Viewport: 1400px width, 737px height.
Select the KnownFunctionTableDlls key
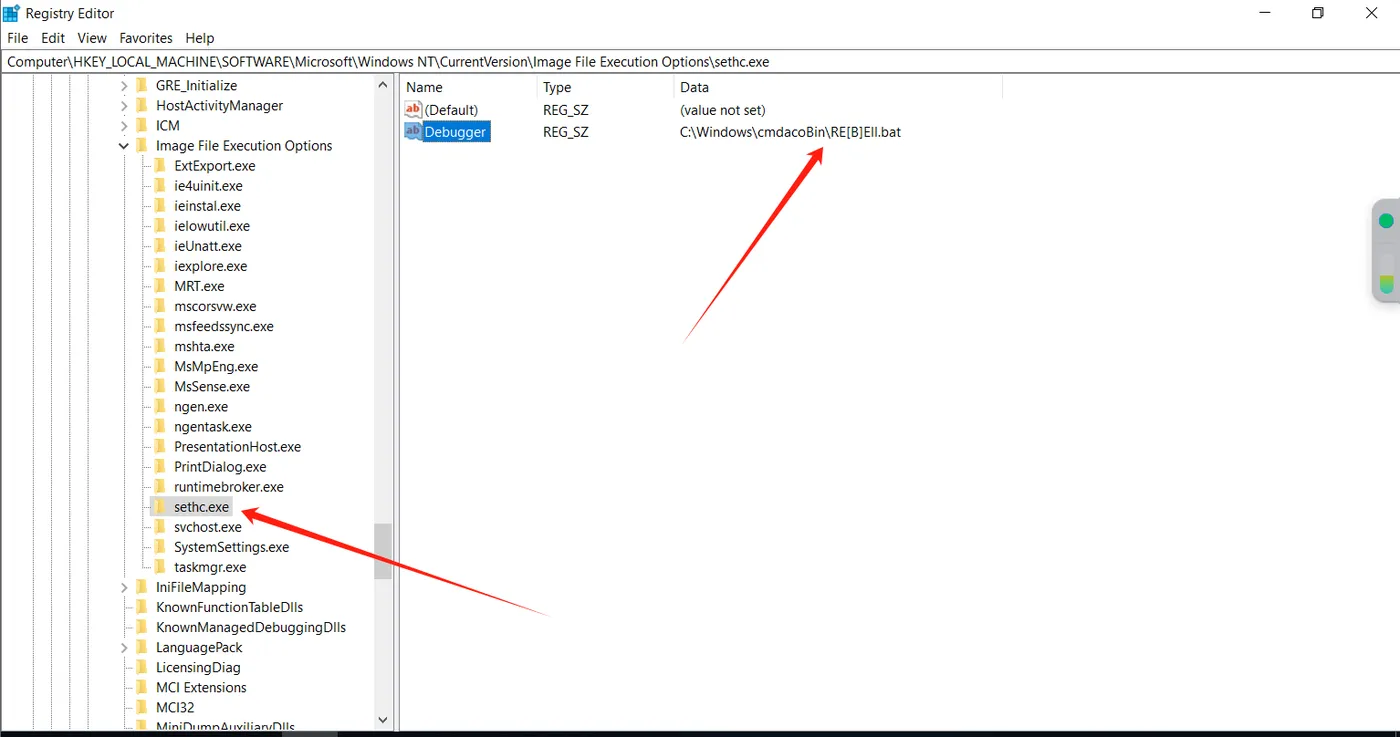[x=229, y=607]
